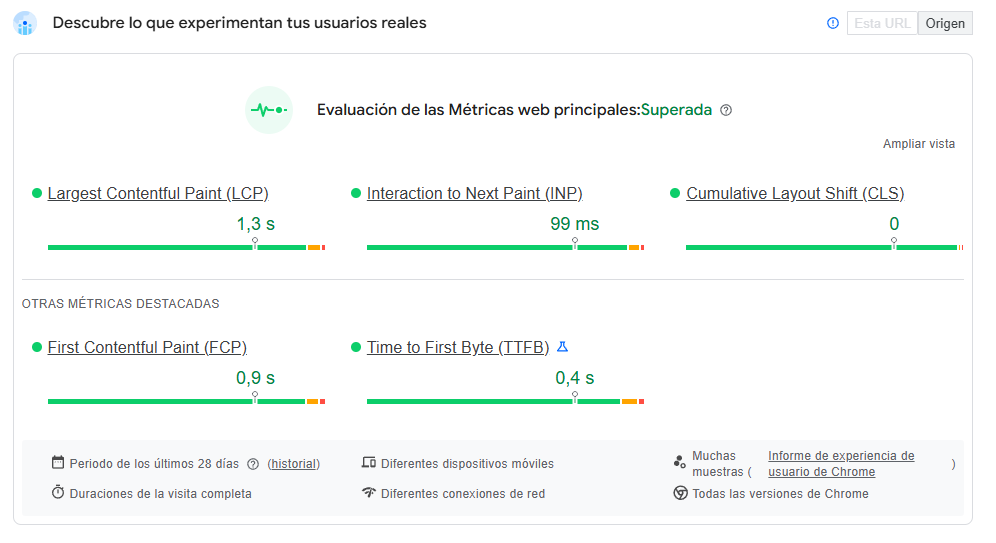996x543 pixels.
Task: Click the Core Web Vitals pulse icon
Action: click(268, 110)
